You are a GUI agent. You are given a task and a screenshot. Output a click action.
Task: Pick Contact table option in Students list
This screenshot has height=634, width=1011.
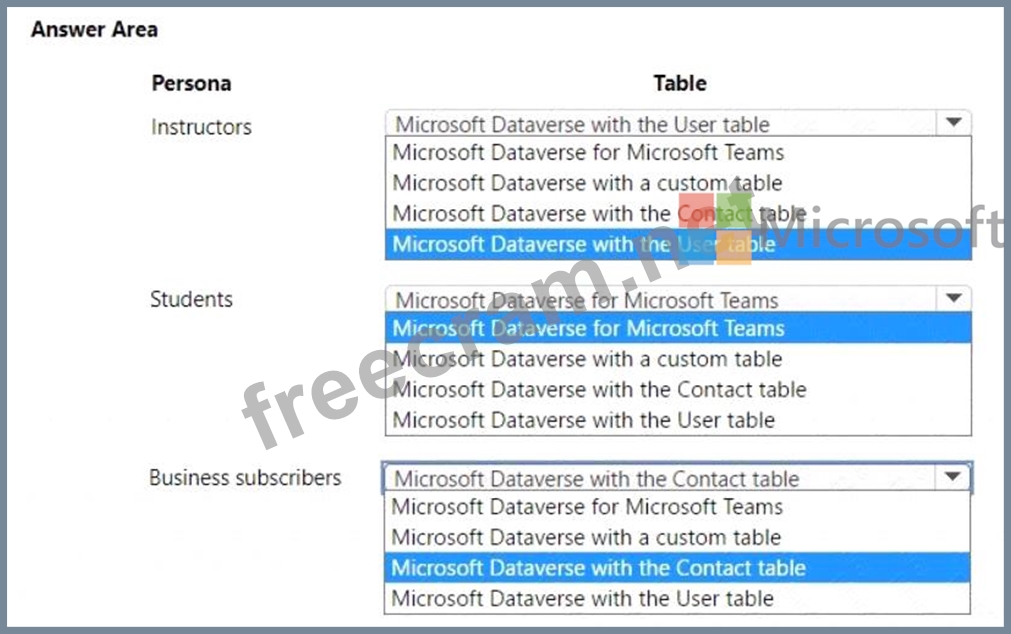[x=598, y=390]
